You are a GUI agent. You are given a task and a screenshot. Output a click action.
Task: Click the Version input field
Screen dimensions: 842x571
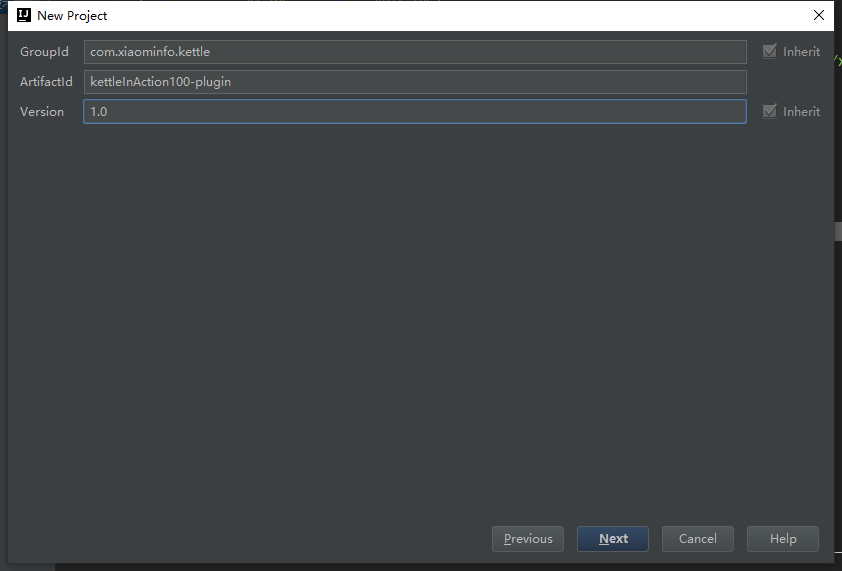pos(415,112)
